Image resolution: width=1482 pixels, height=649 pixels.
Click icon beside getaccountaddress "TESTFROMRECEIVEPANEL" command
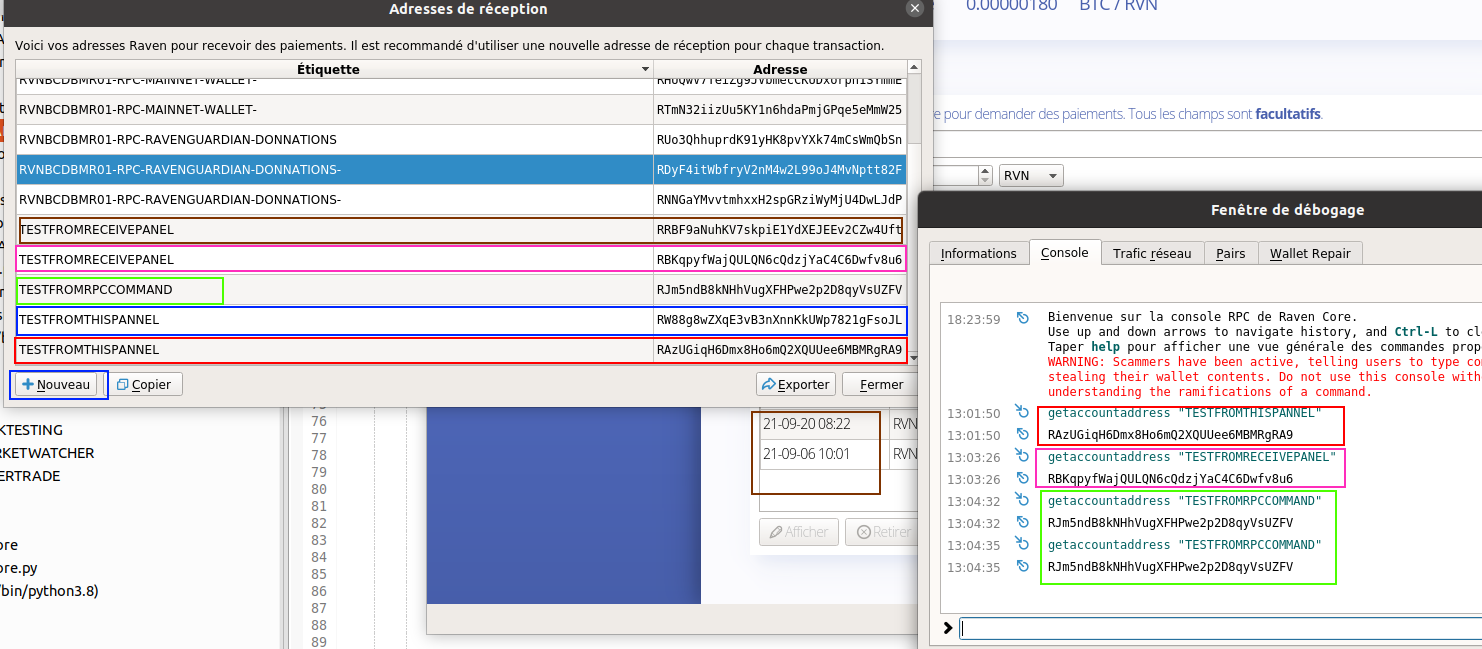click(x=1022, y=455)
